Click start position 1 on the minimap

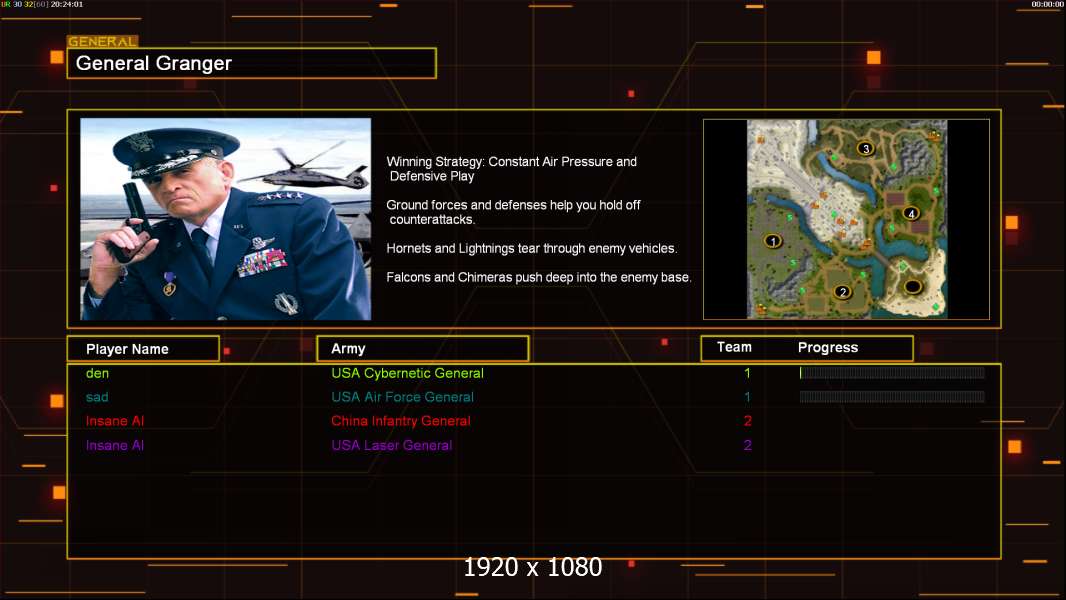pos(772,241)
